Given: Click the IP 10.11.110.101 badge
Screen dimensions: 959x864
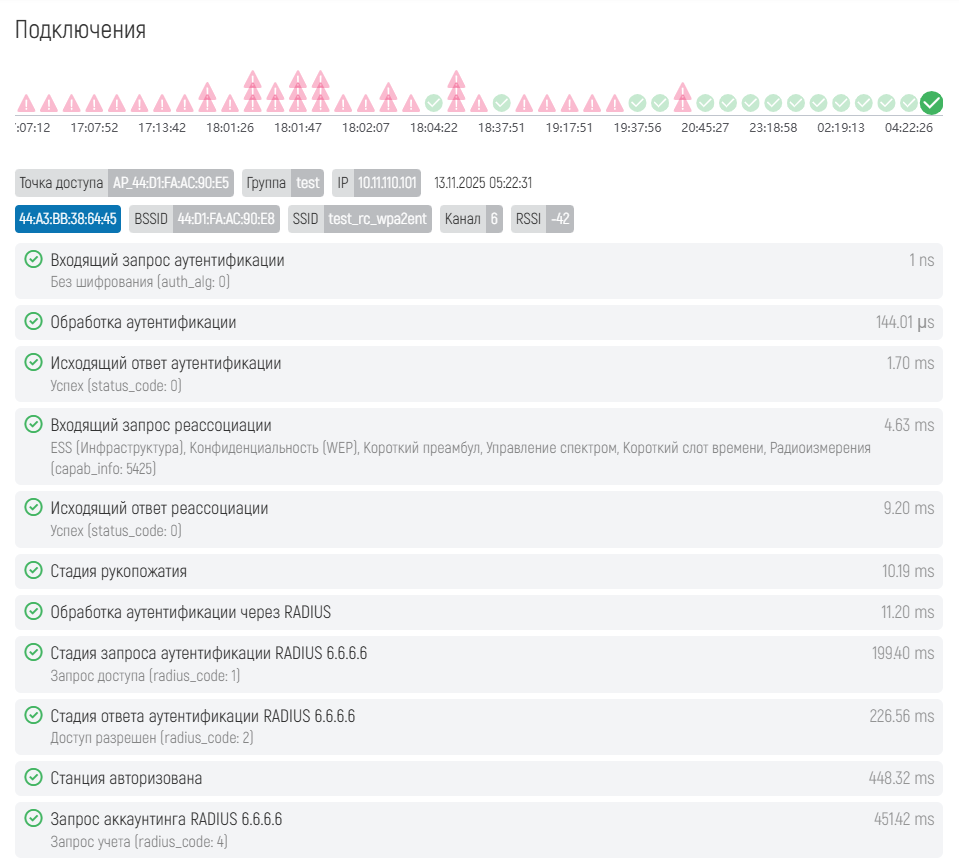Looking at the screenshot, I should (377, 184).
